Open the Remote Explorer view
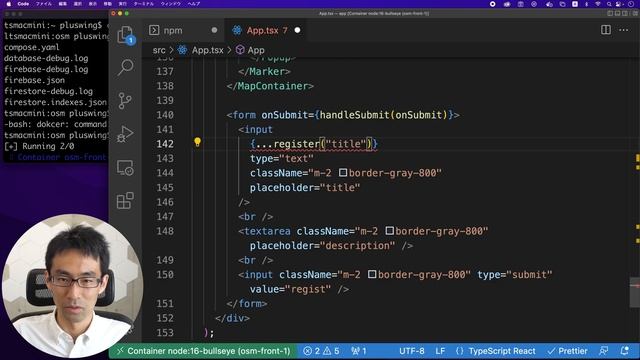 click(125, 167)
